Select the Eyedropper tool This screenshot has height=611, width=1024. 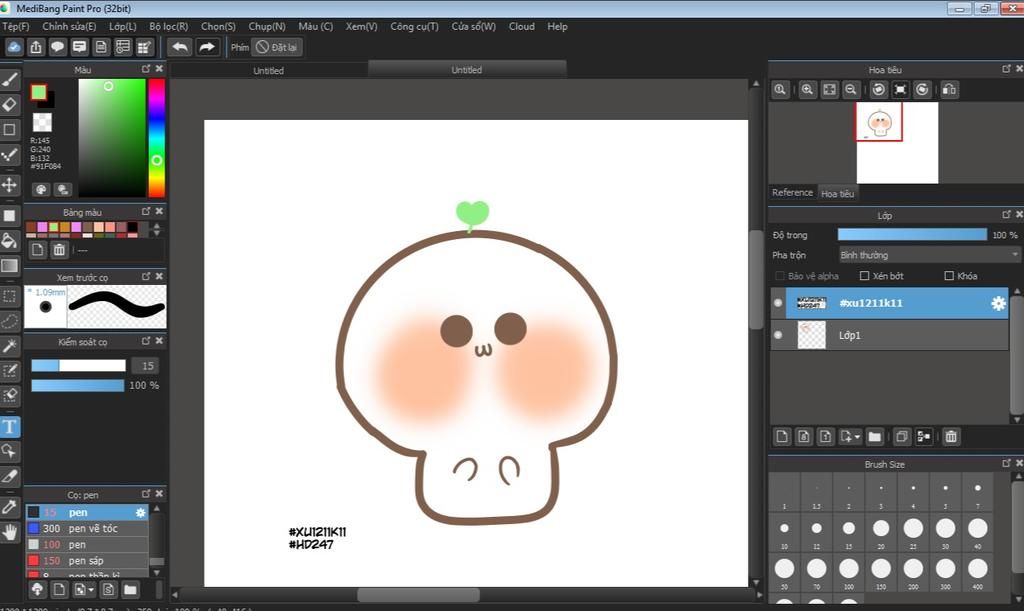pos(10,507)
